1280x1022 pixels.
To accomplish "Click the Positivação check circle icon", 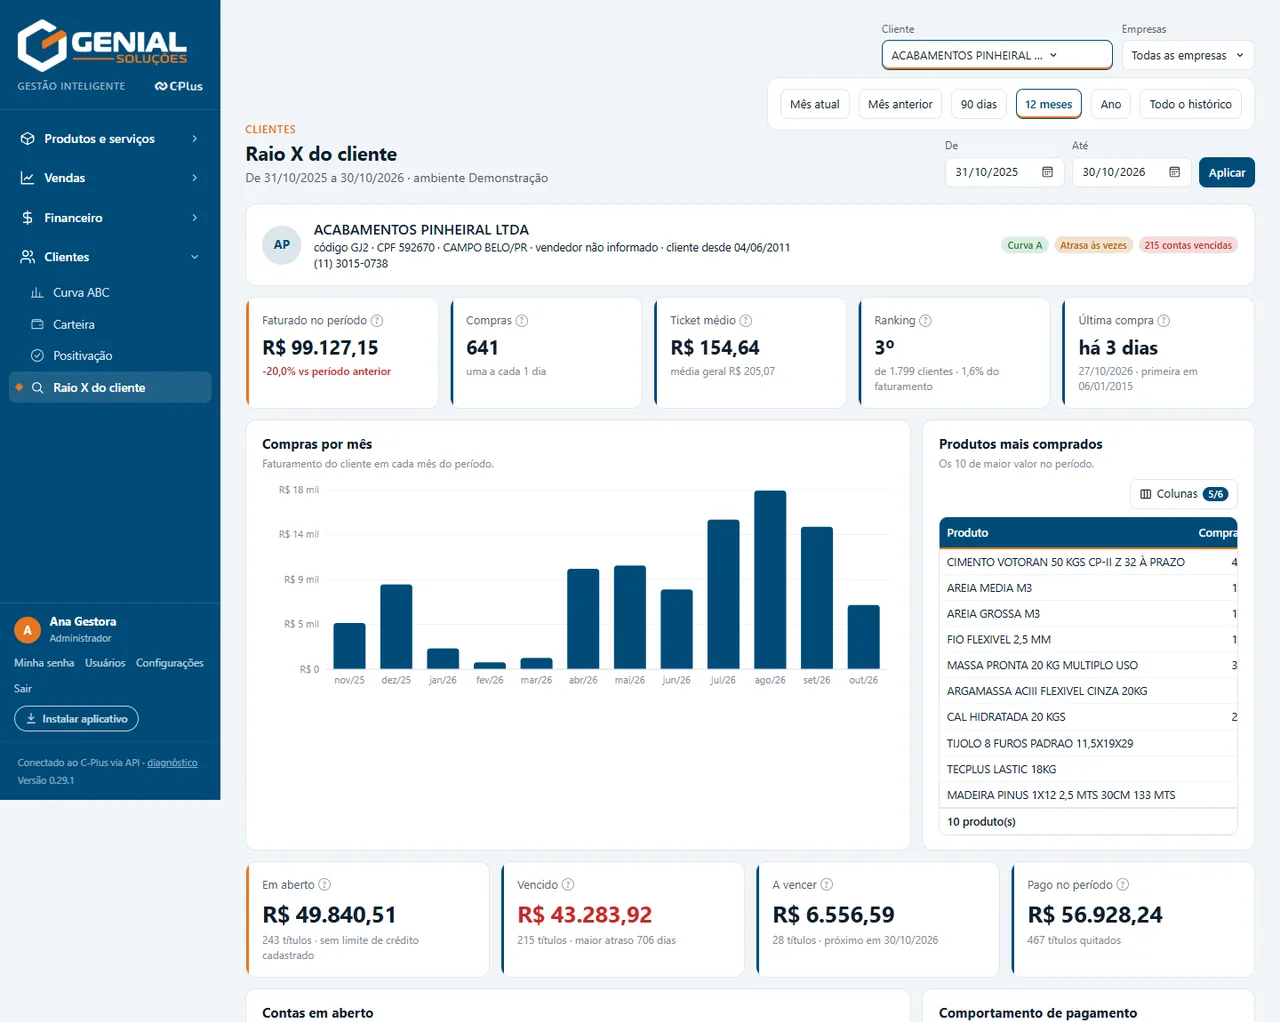I will point(37,356).
